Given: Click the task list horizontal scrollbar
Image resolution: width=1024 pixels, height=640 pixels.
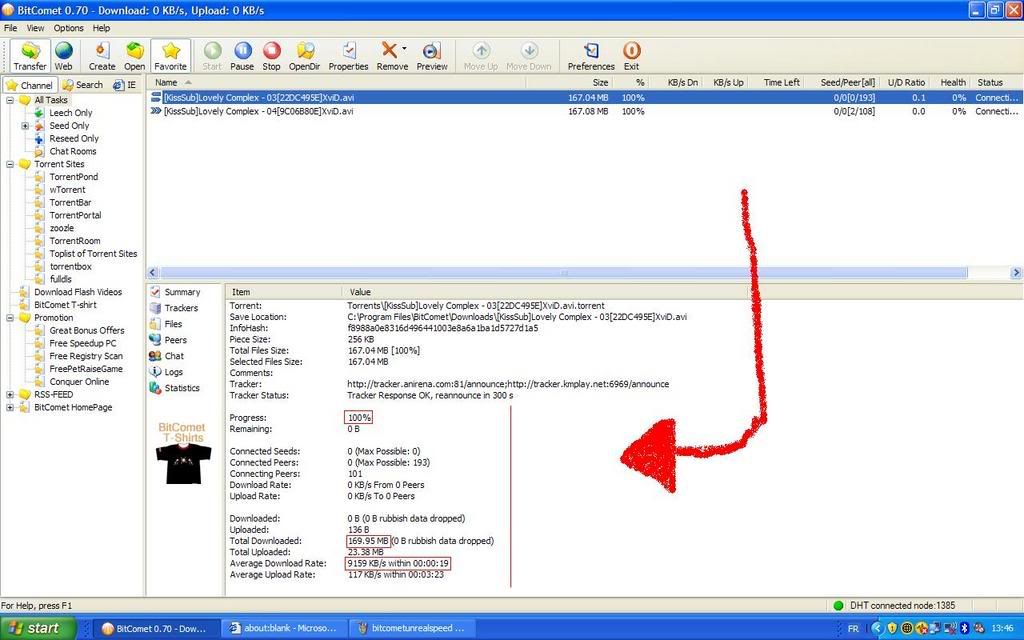Looking at the screenshot, I should 564,272.
